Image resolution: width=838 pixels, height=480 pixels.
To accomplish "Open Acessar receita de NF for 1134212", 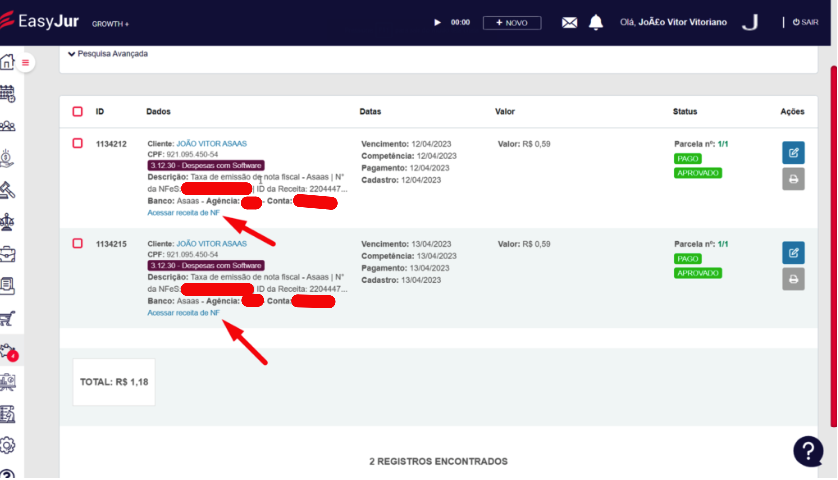I will click(183, 213).
